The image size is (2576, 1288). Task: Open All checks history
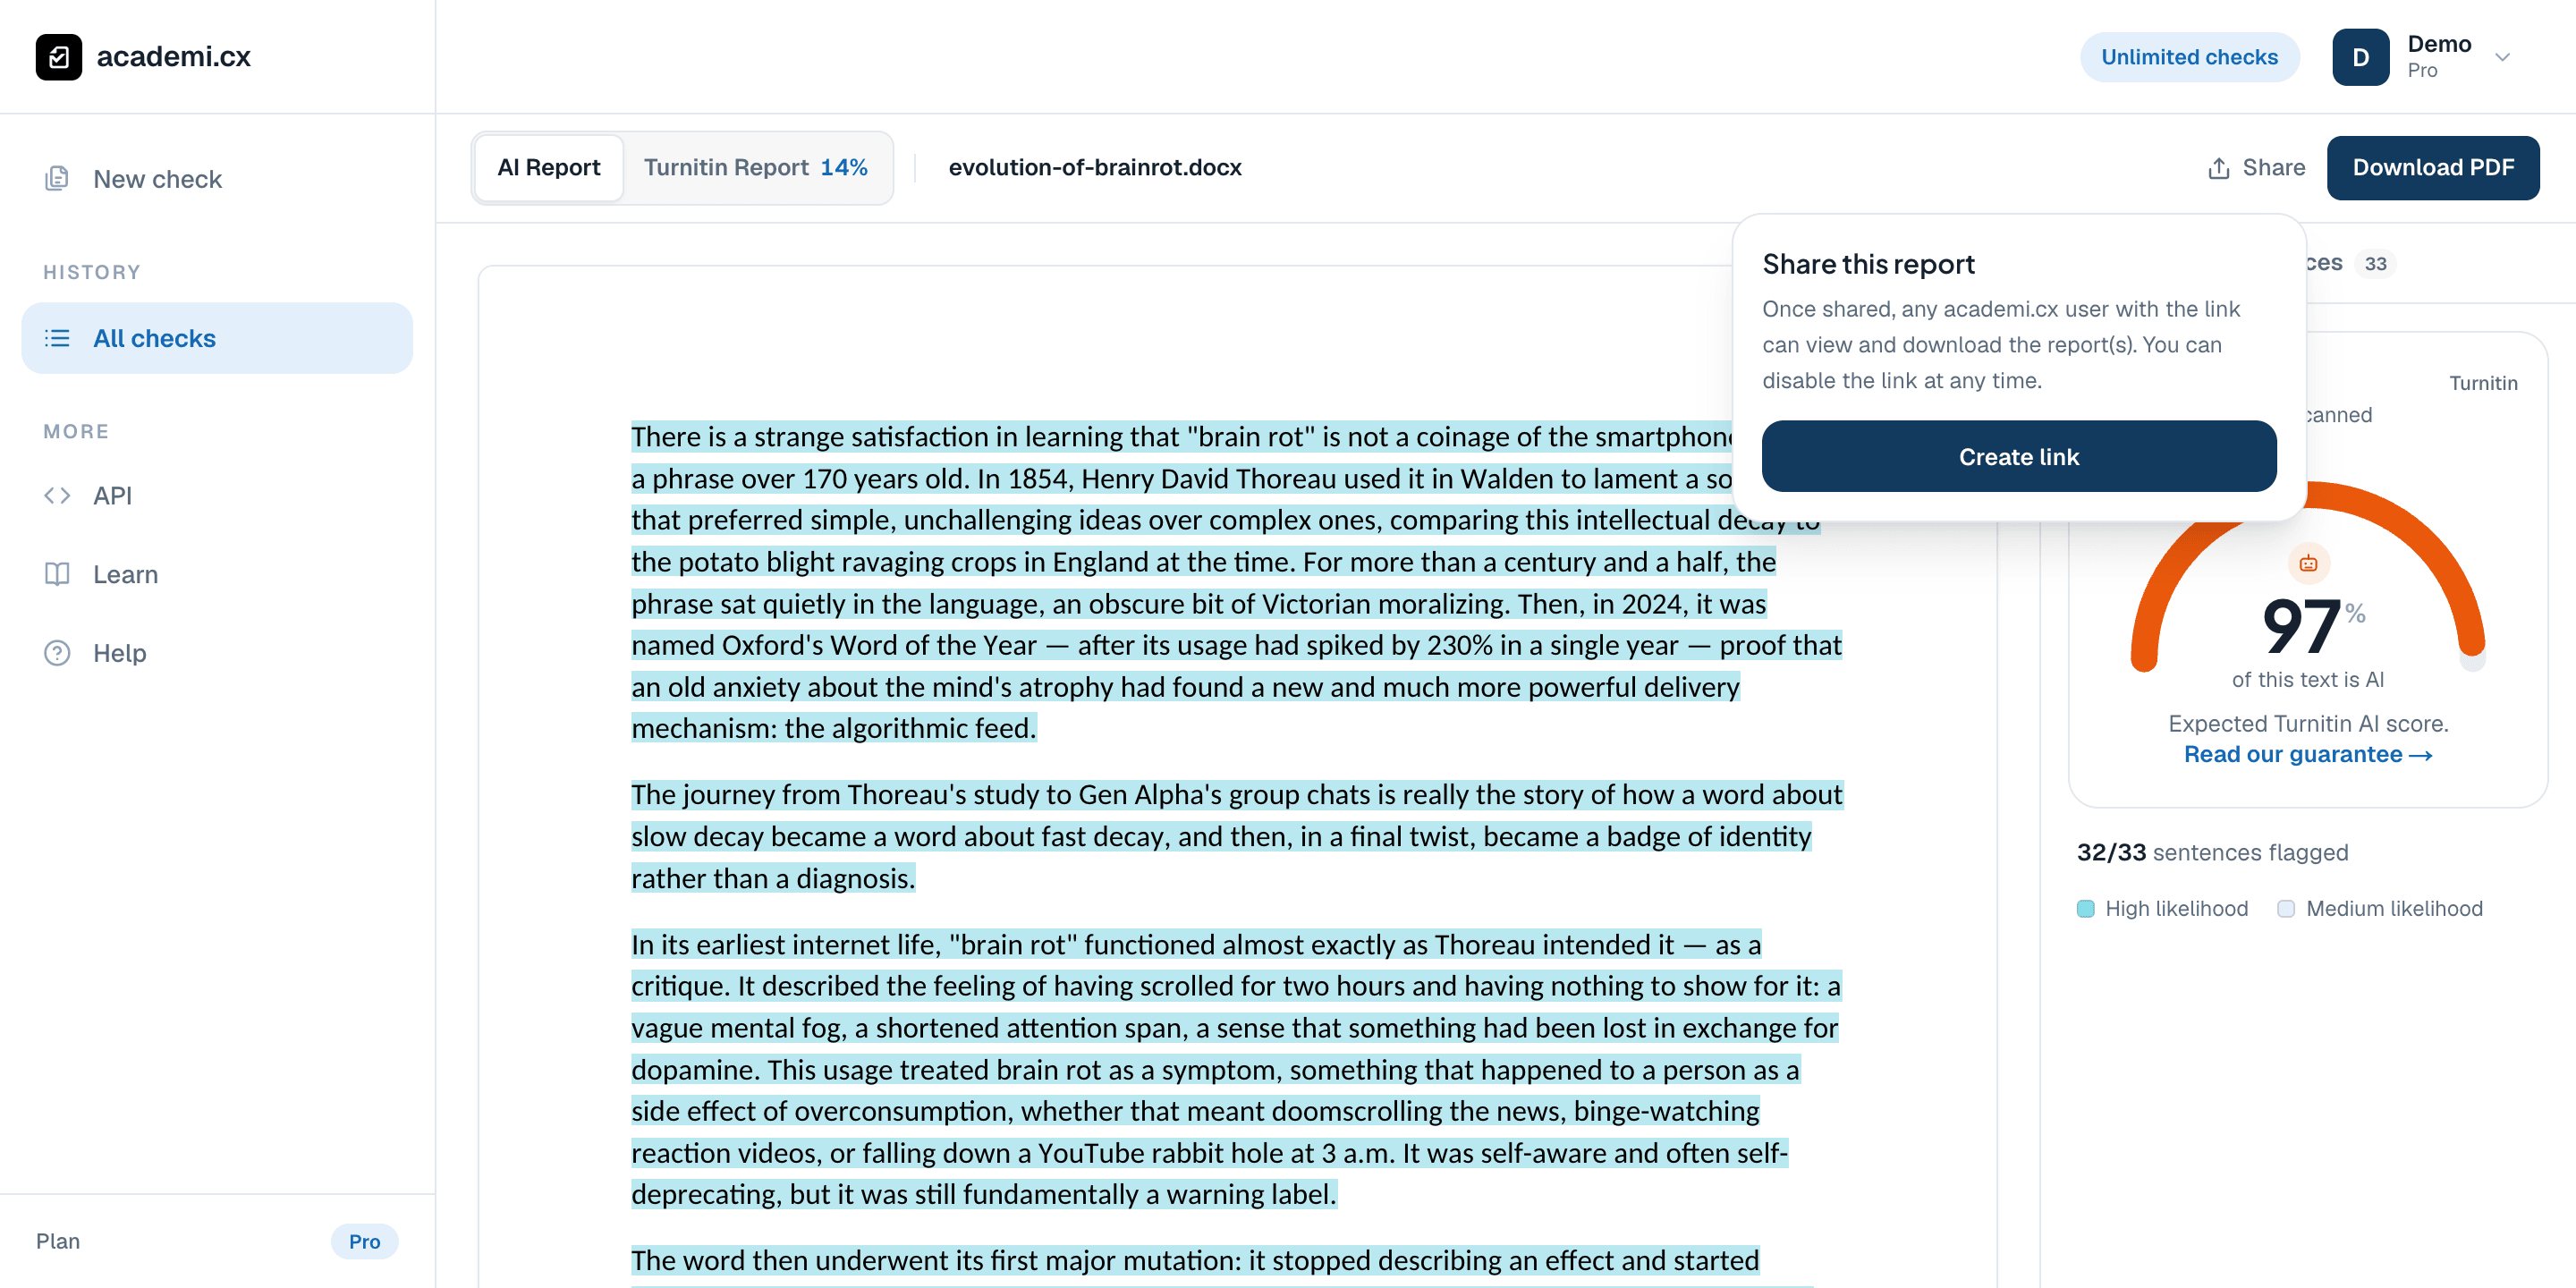tap(217, 338)
